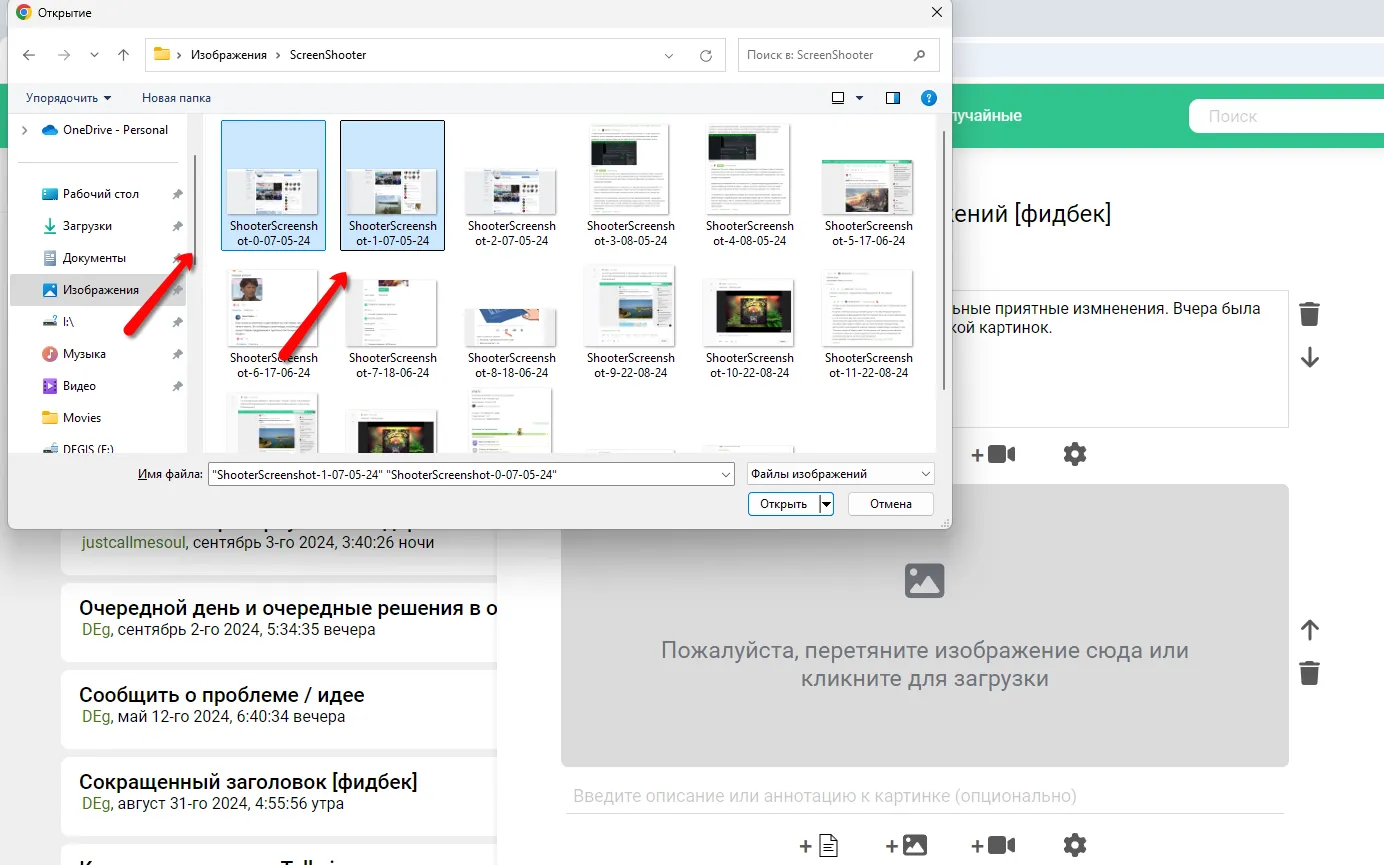Select OneDrive - Personal in sidebar

[105, 130]
